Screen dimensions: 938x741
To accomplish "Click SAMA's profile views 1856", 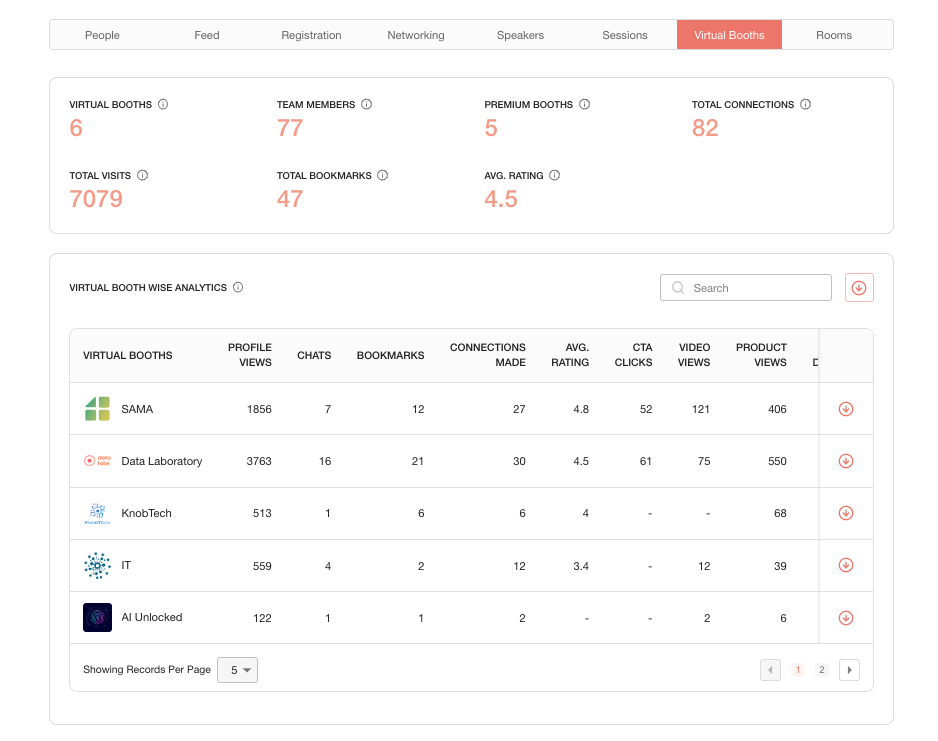I will 259,409.
